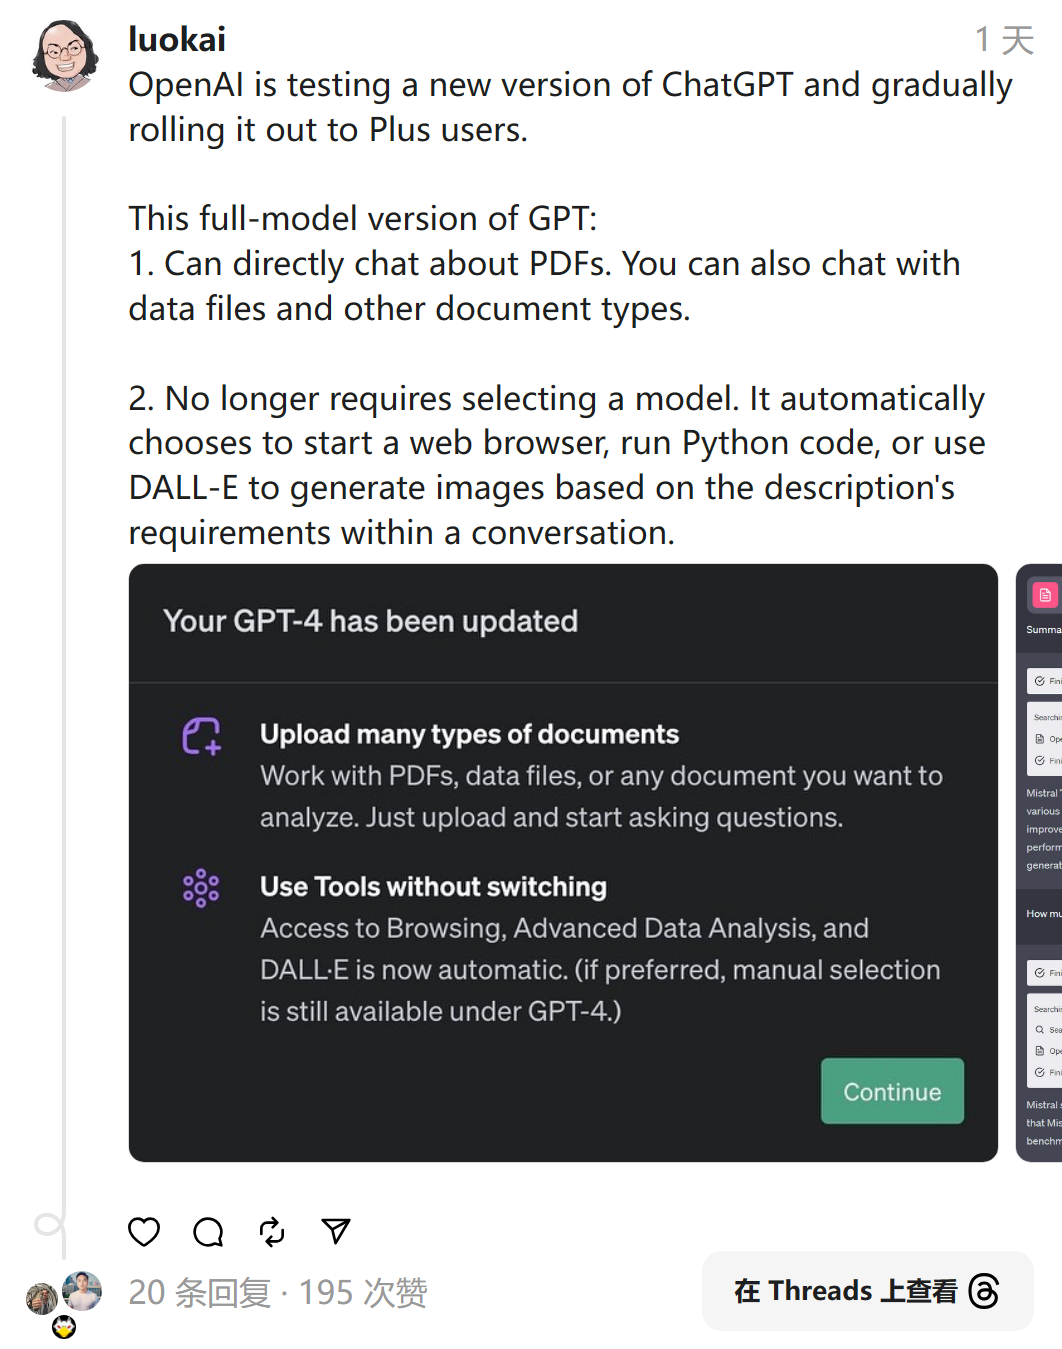Open the pink document icon in second image
Image resolution: width=1062 pixels, height=1349 pixels.
(1045, 595)
